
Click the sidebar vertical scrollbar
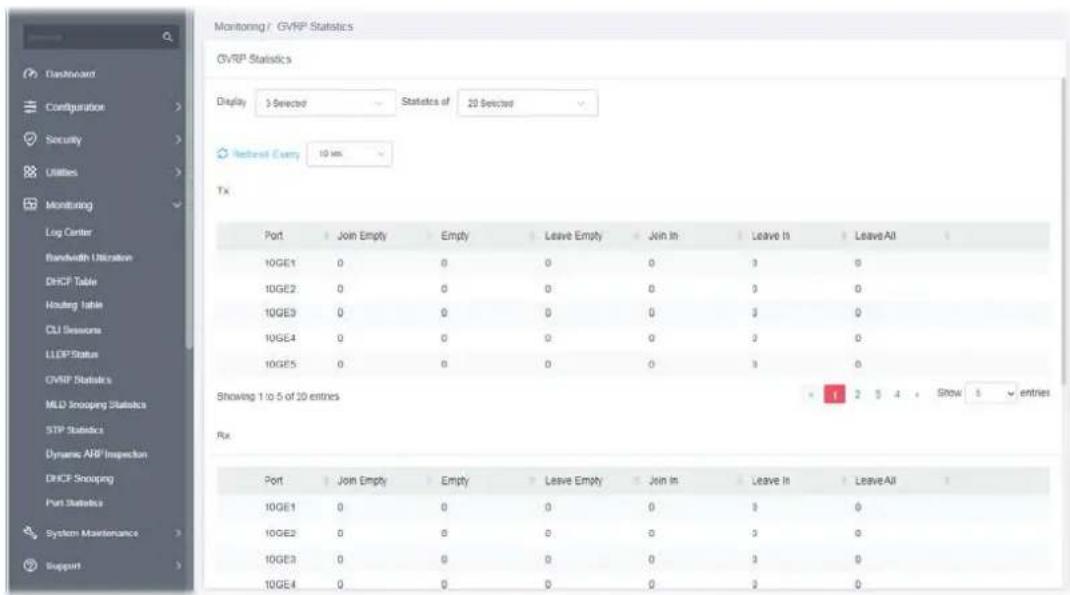[189, 181]
